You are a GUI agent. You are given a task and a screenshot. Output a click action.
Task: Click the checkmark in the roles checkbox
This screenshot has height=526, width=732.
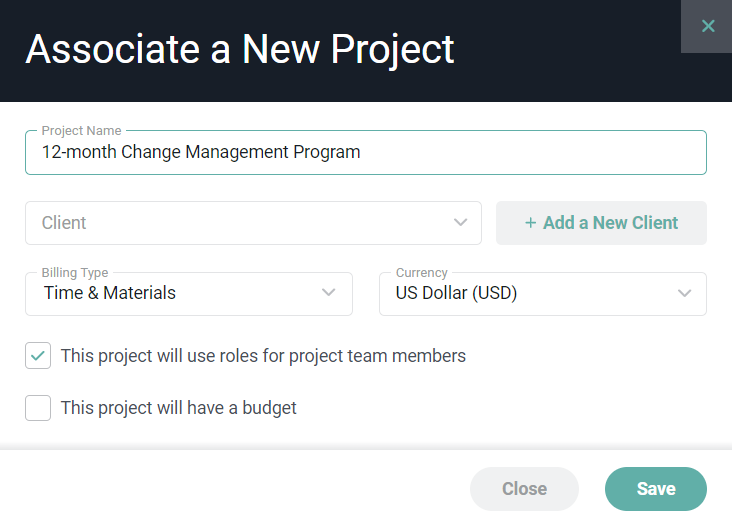pyautogui.click(x=38, y=356)
